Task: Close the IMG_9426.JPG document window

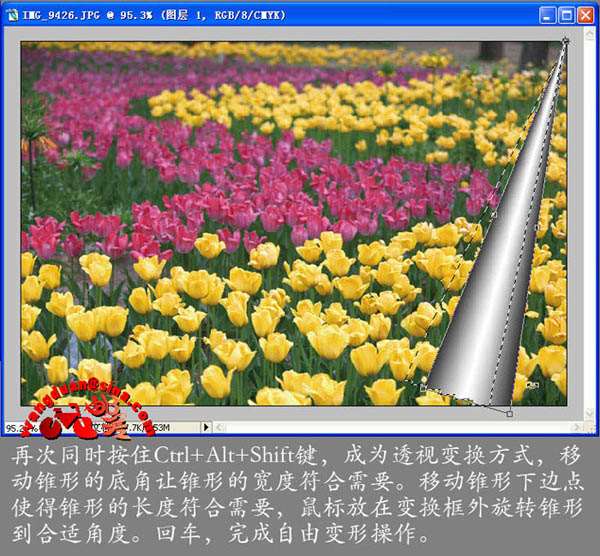Action: tap(584, 15)
